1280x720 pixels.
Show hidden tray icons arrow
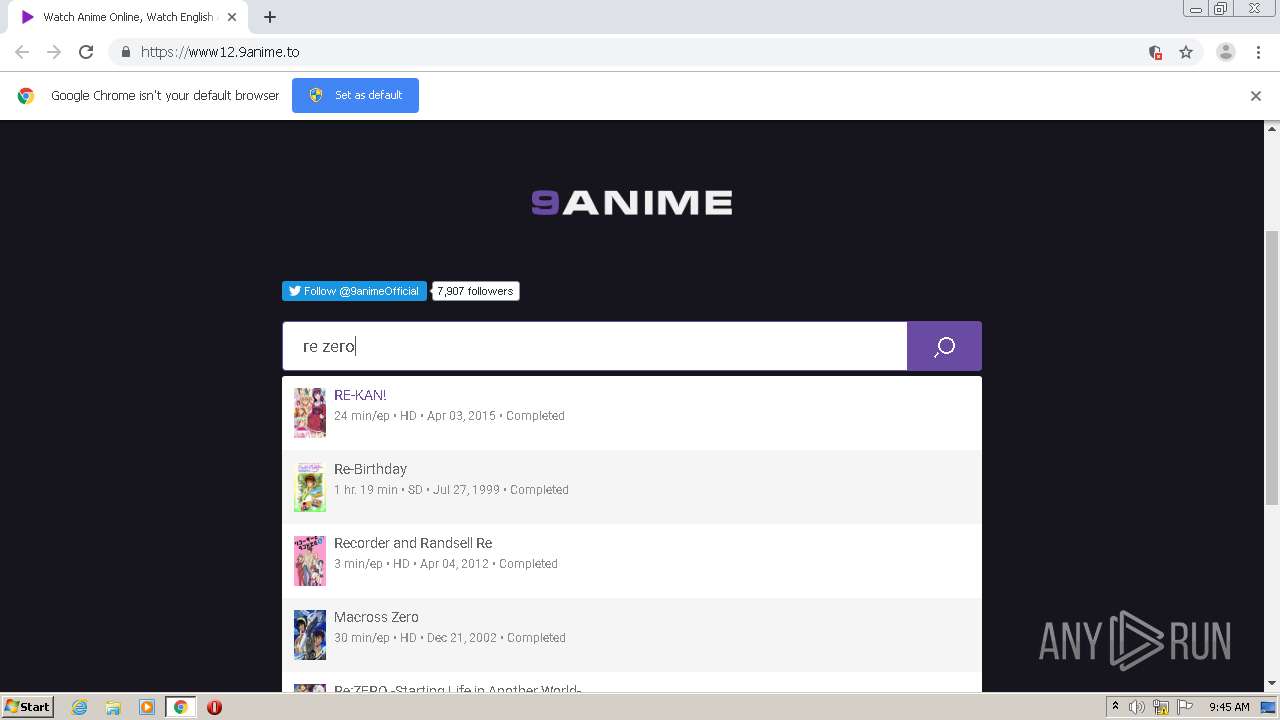(x=1116, y=707)
